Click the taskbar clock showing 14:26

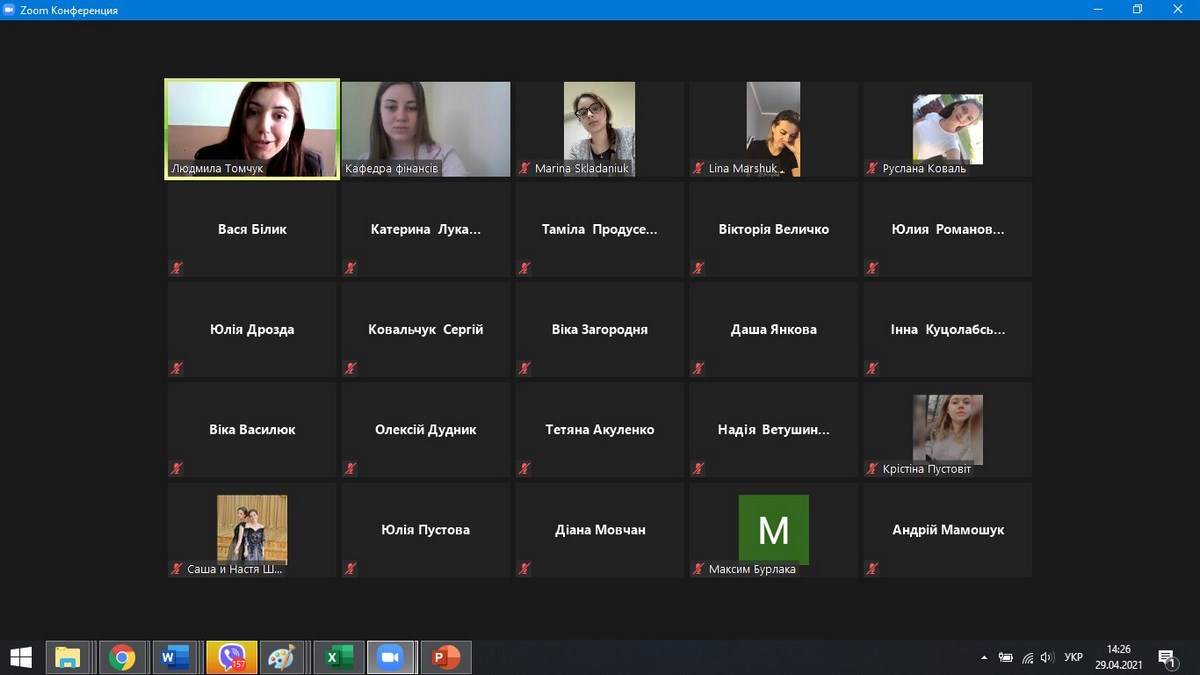[1118, 657]
